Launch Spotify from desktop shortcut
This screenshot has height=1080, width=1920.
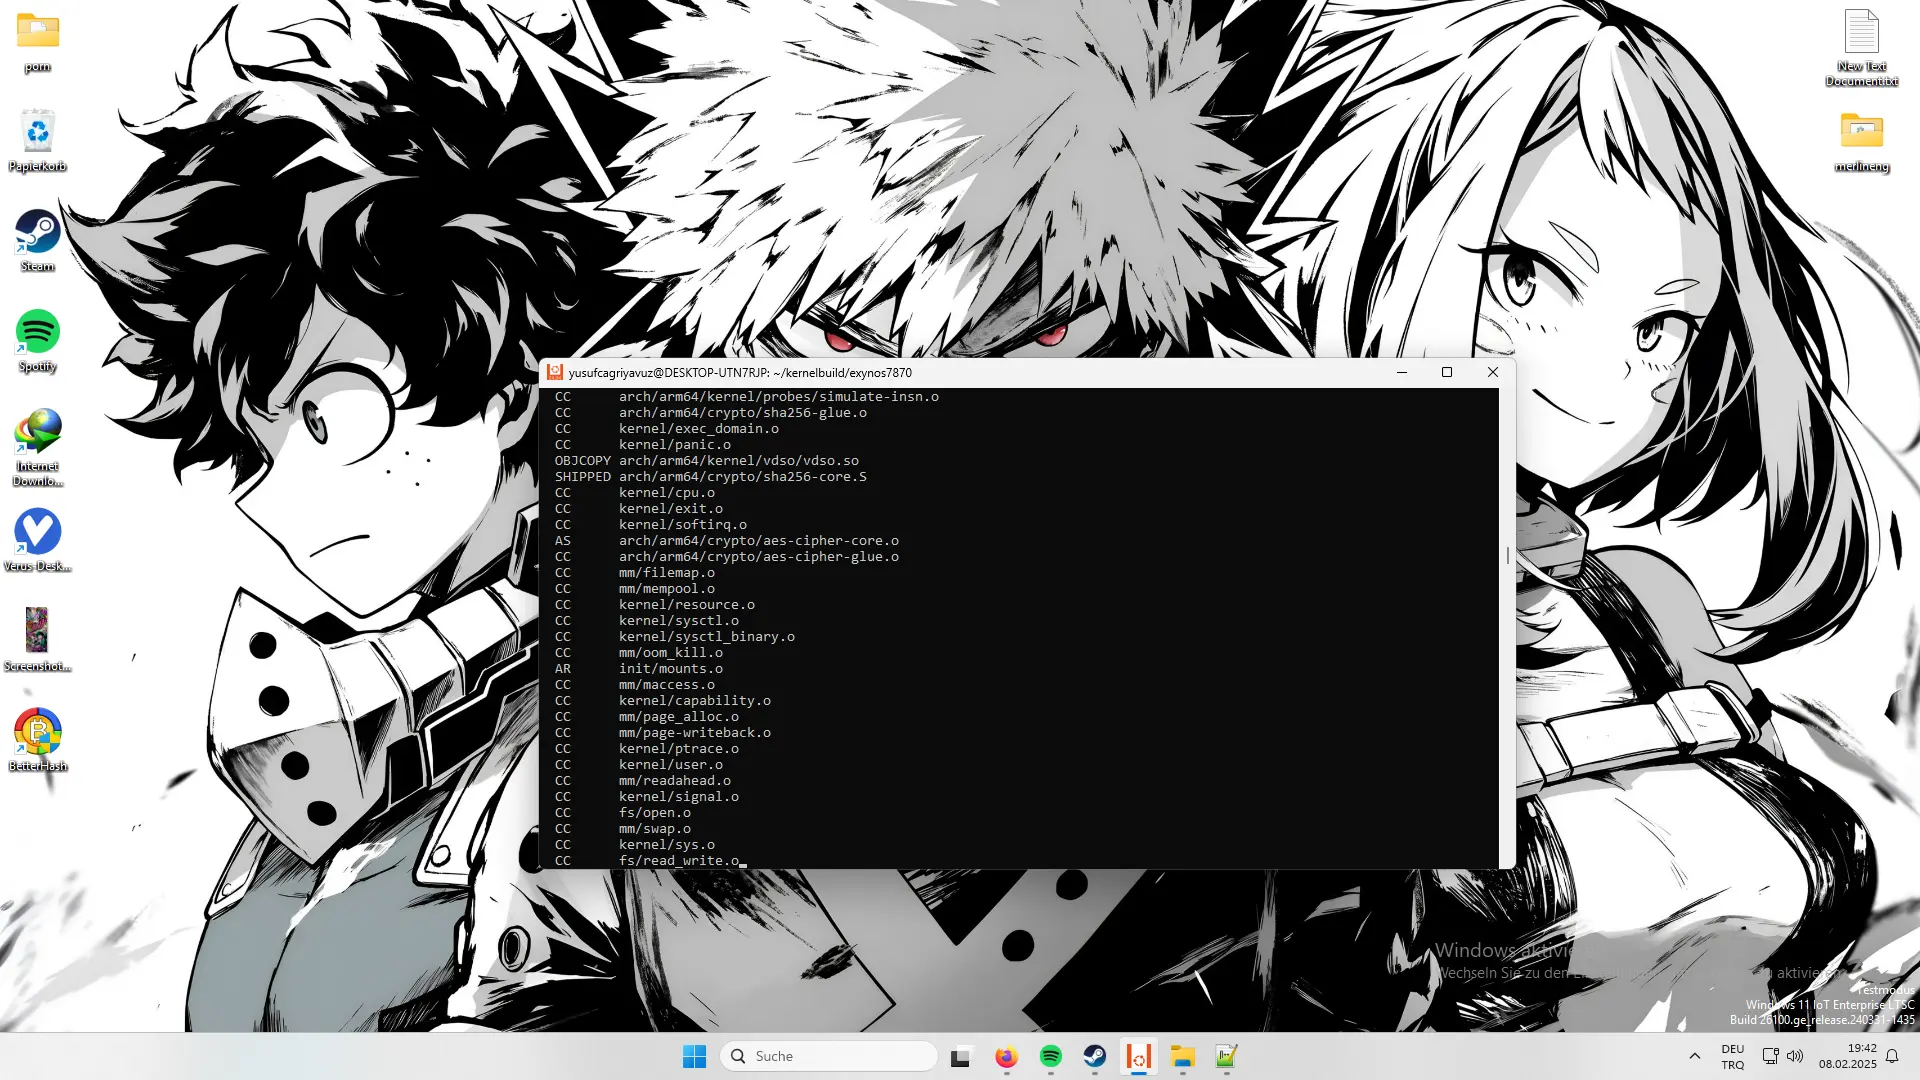38,341
